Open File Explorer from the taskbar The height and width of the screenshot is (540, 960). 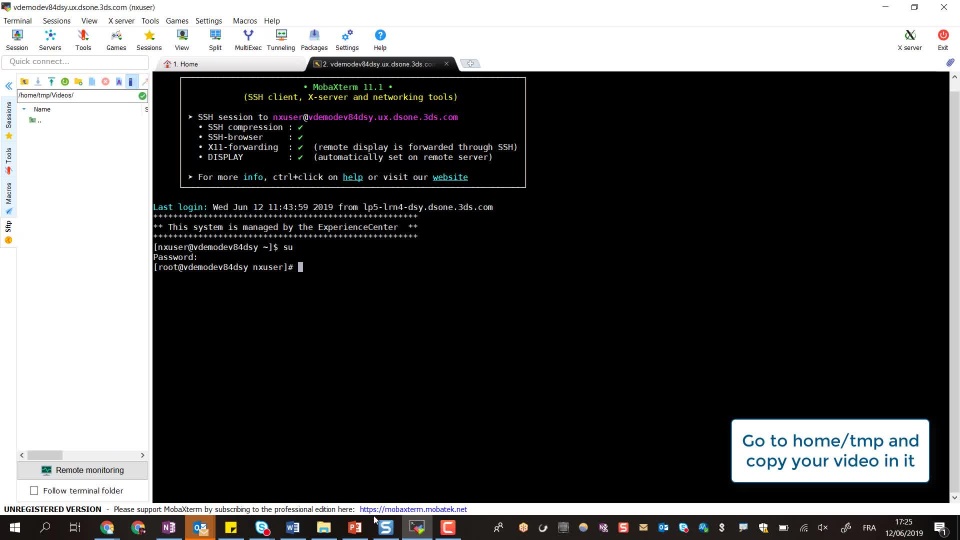324,527
